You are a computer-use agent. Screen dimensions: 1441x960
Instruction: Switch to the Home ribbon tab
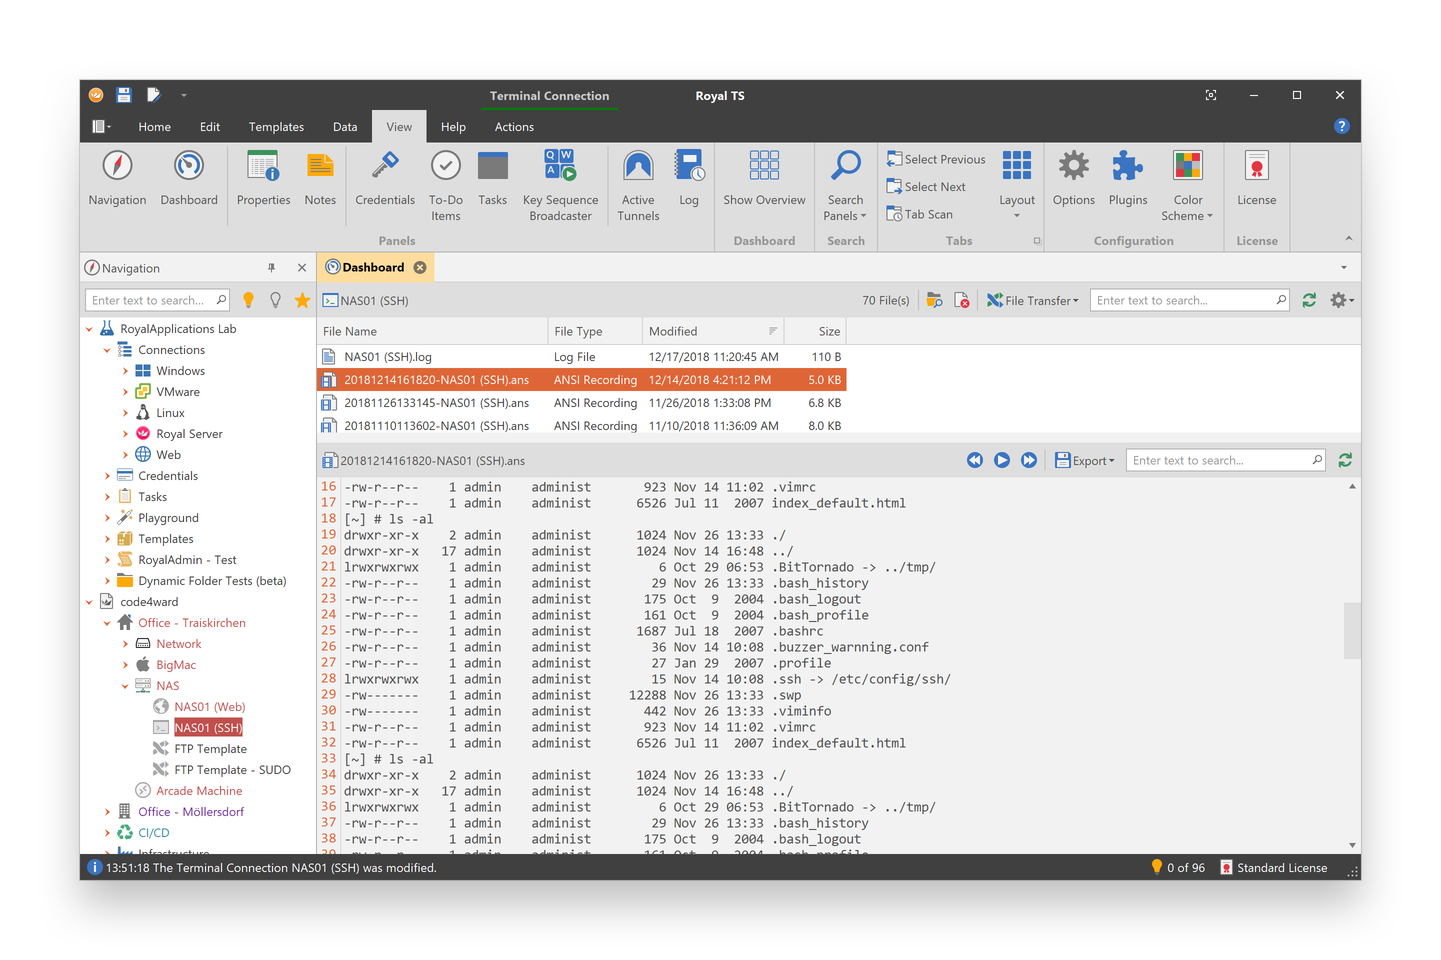(x=154, y=126)
